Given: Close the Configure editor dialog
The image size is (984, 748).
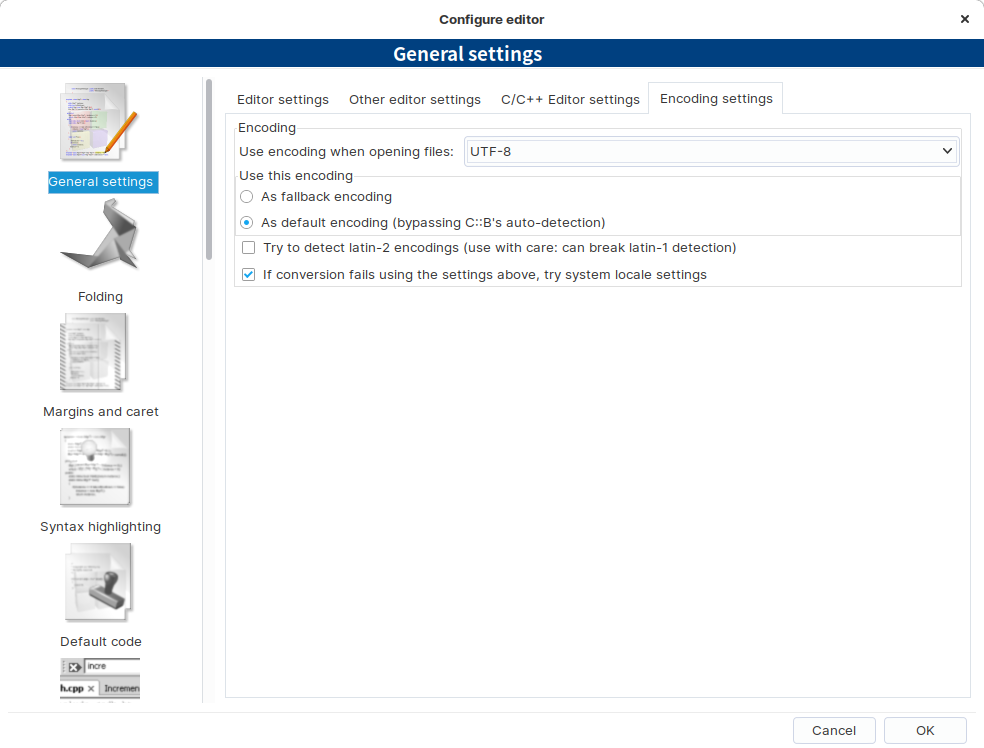Looking at the screenshot, I should [965, 19].
